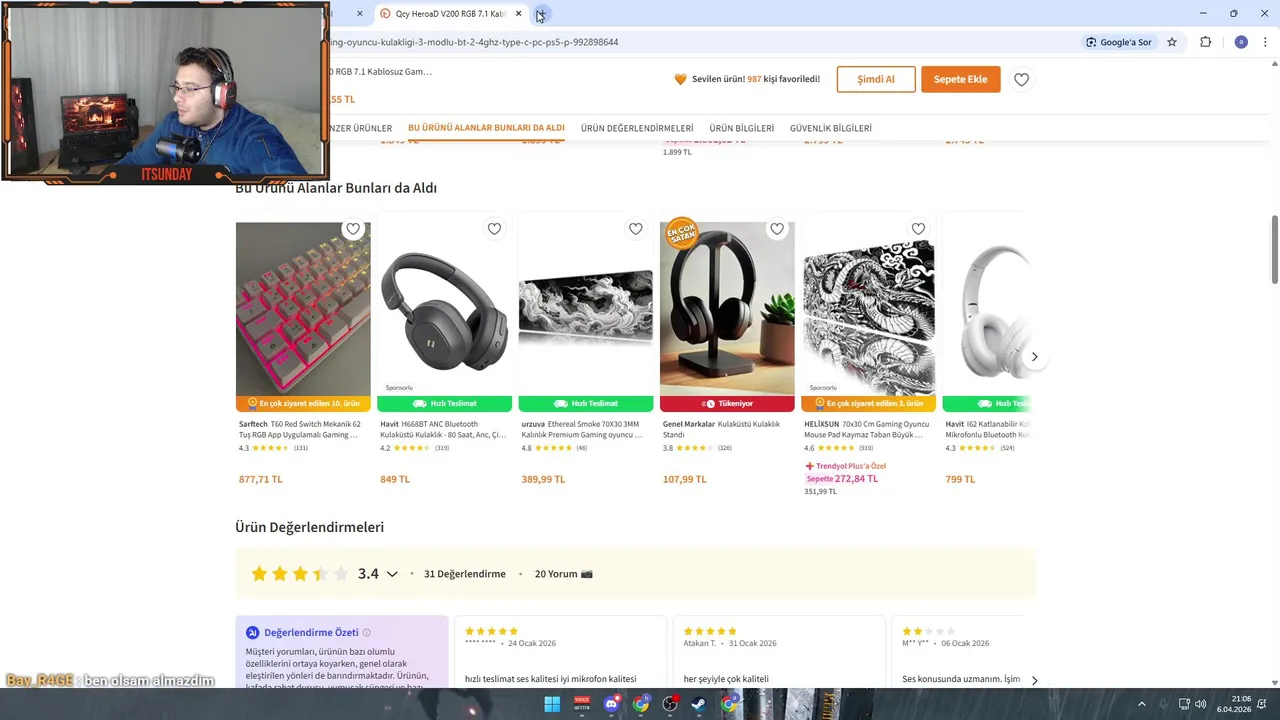
Task: Open the Sarftech T60 keyboard product image
Action: coord(303,309)
